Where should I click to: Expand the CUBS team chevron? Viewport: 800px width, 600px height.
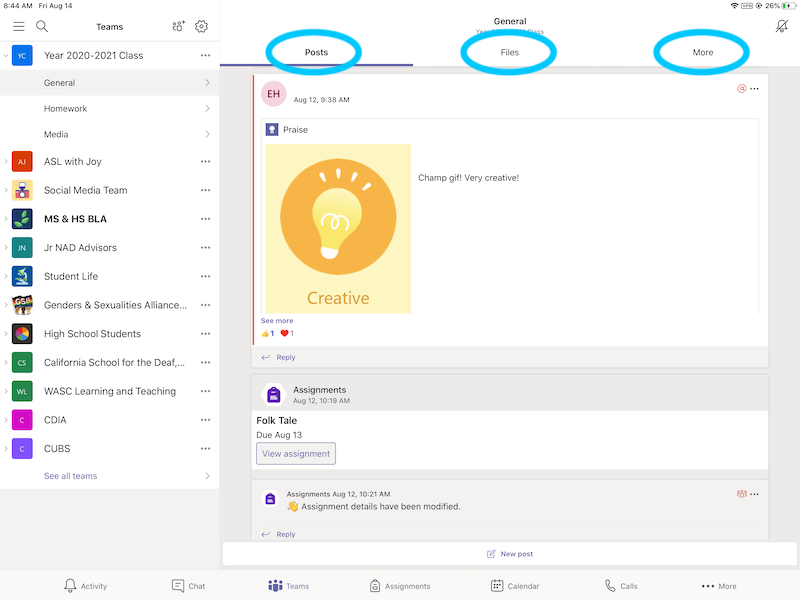click(x=6, y=448)
